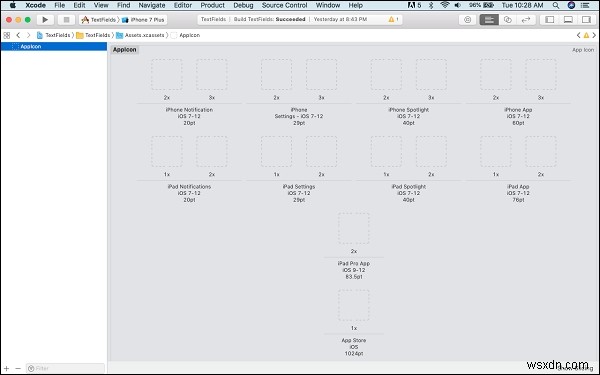Open the volume control icon
This screenshot has height=375, width=600.
pyautogui.click(x=458, y=5)
